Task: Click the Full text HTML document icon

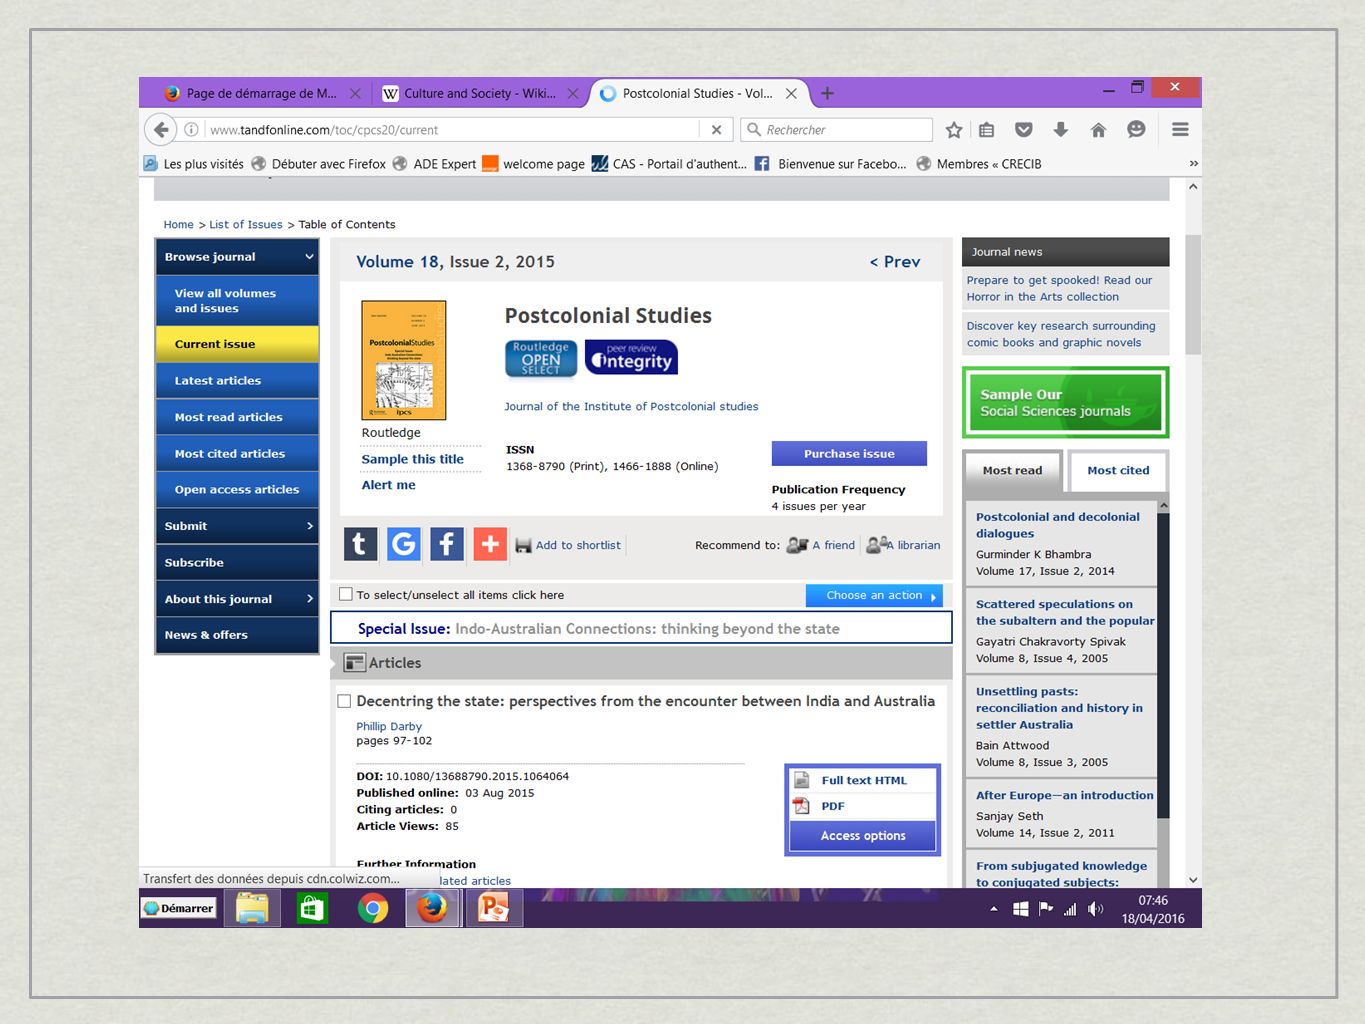Action: 802,780
